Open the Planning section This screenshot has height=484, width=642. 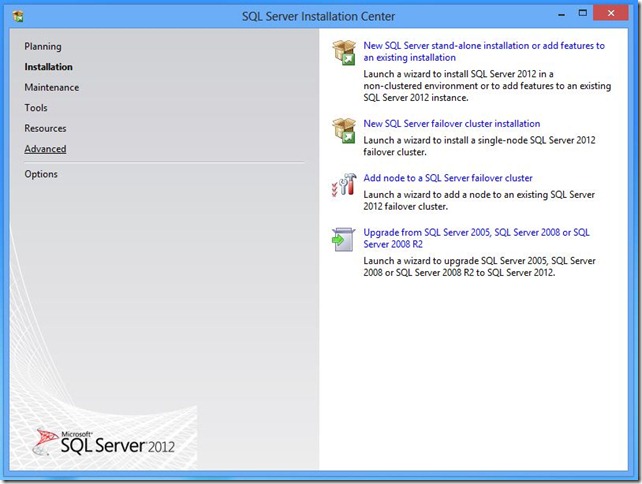coord(43,46)
